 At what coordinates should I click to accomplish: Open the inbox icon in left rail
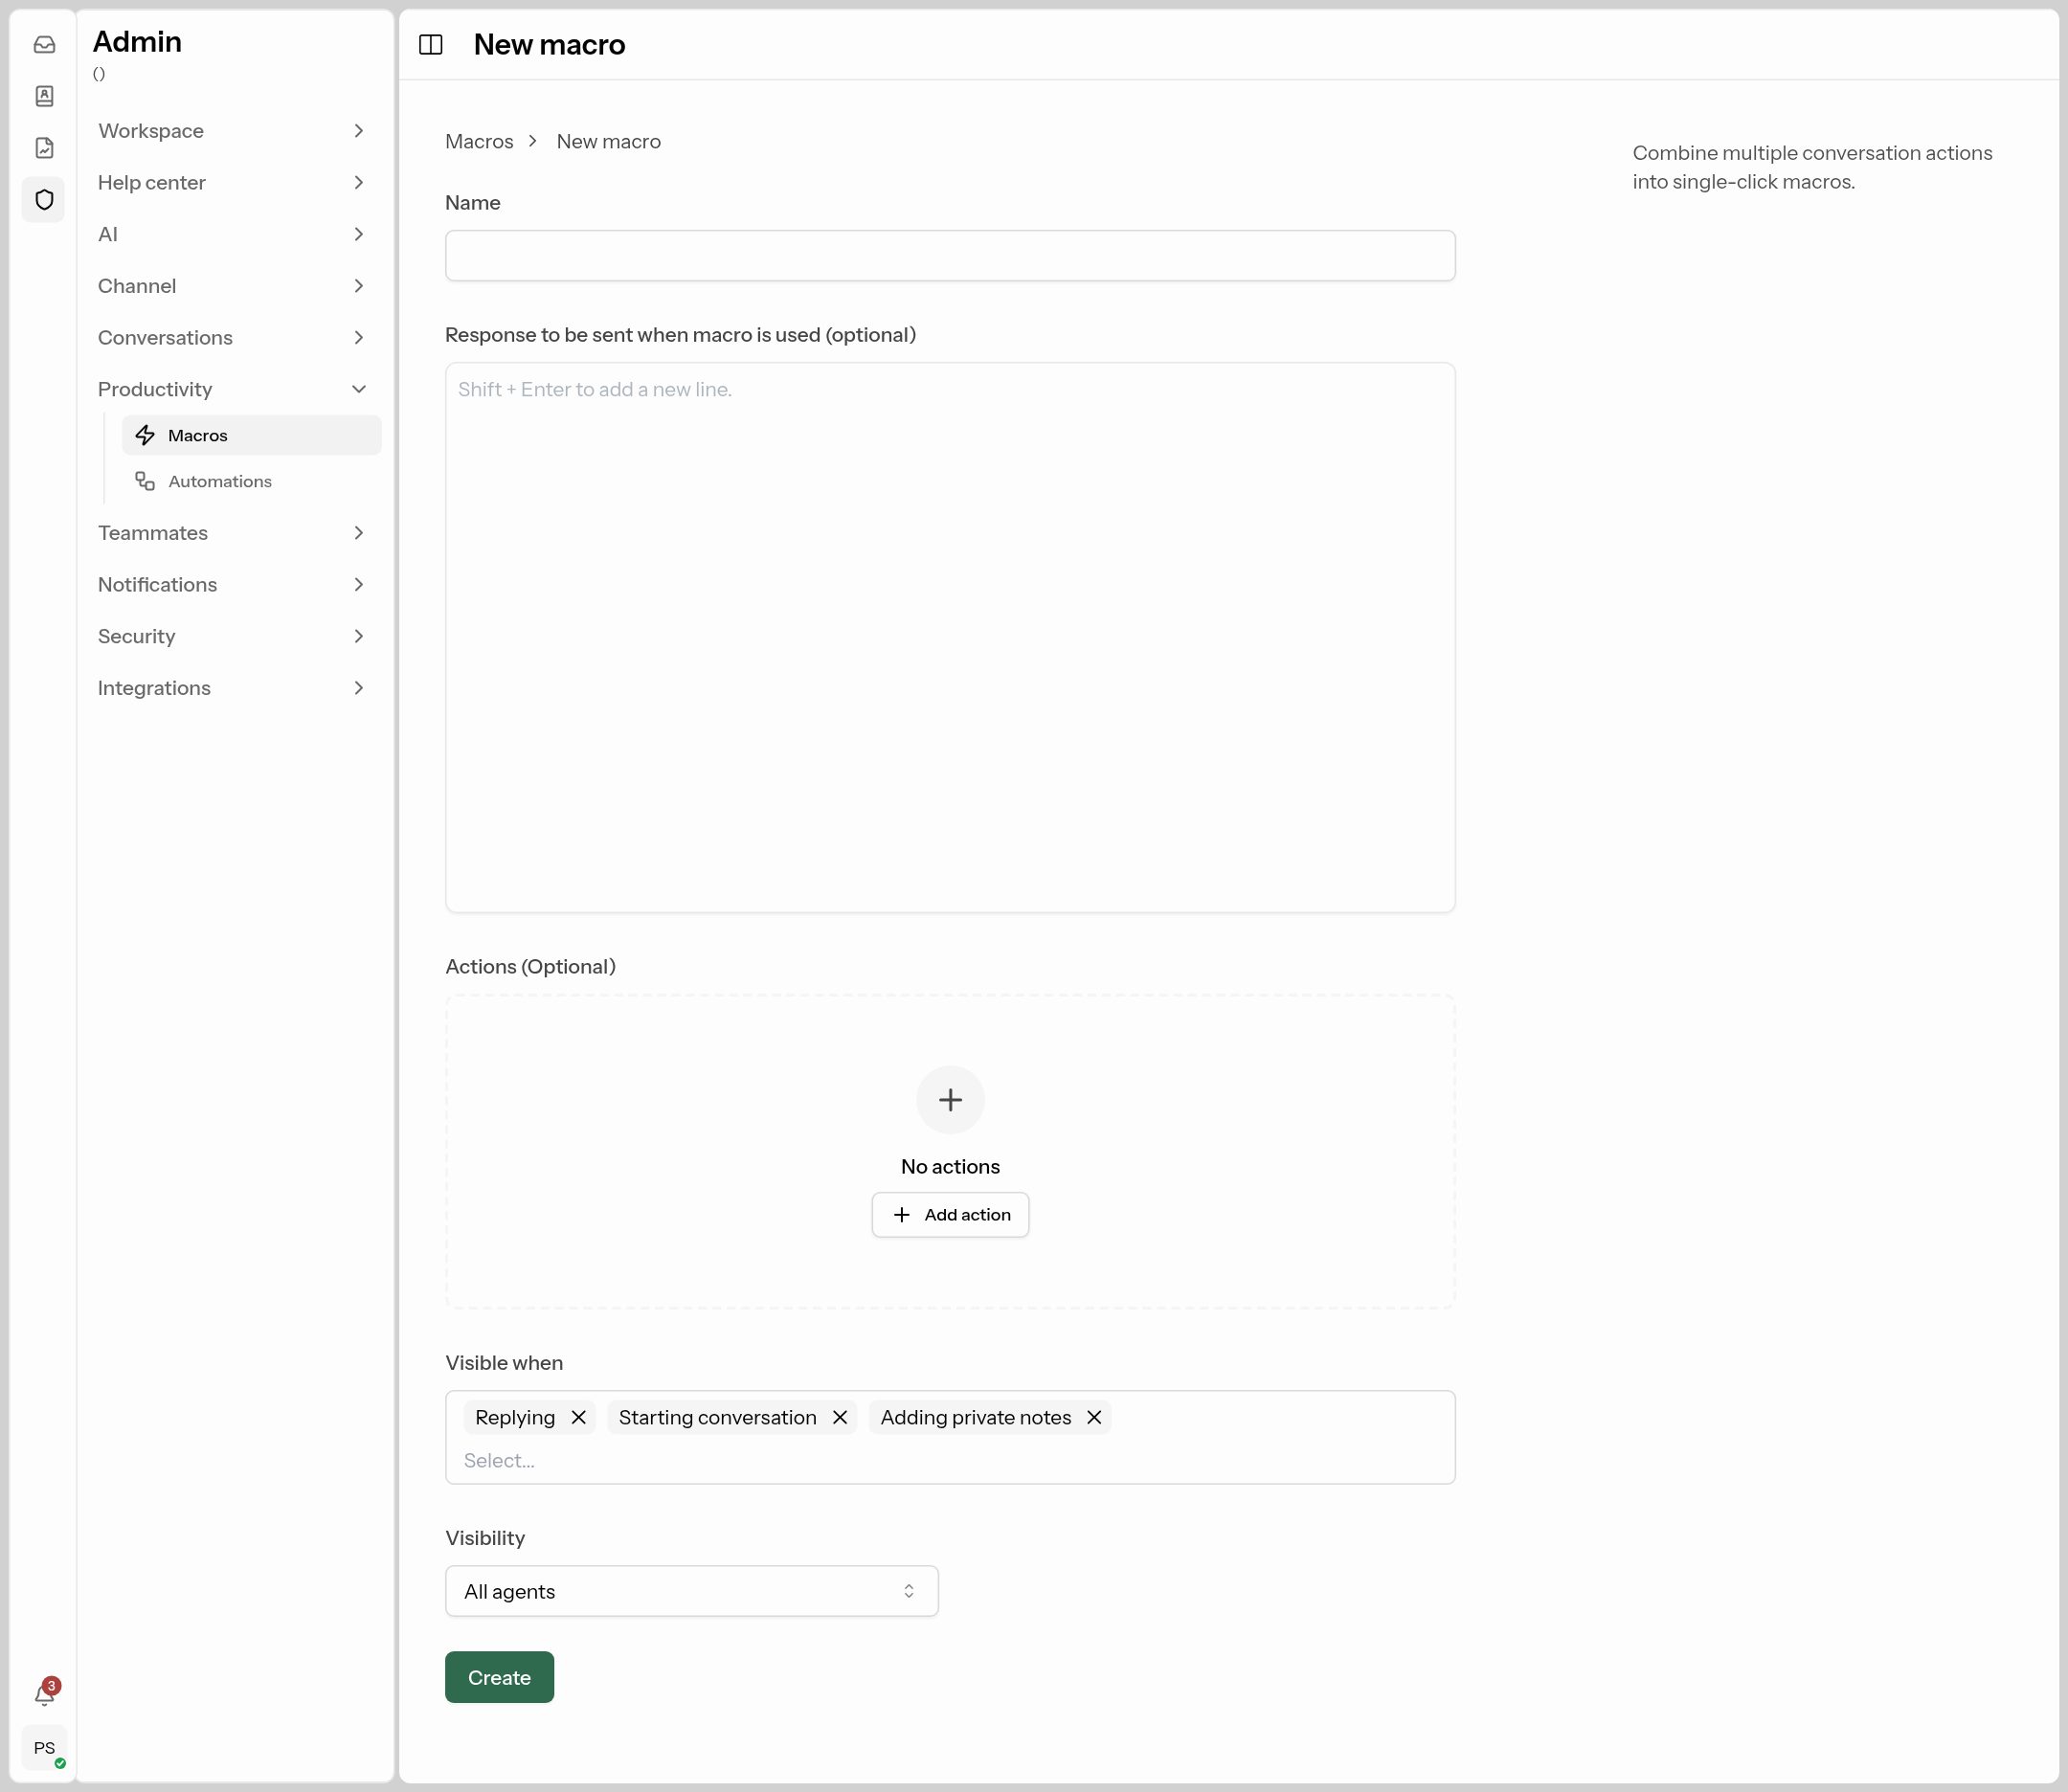pos(44,44)
